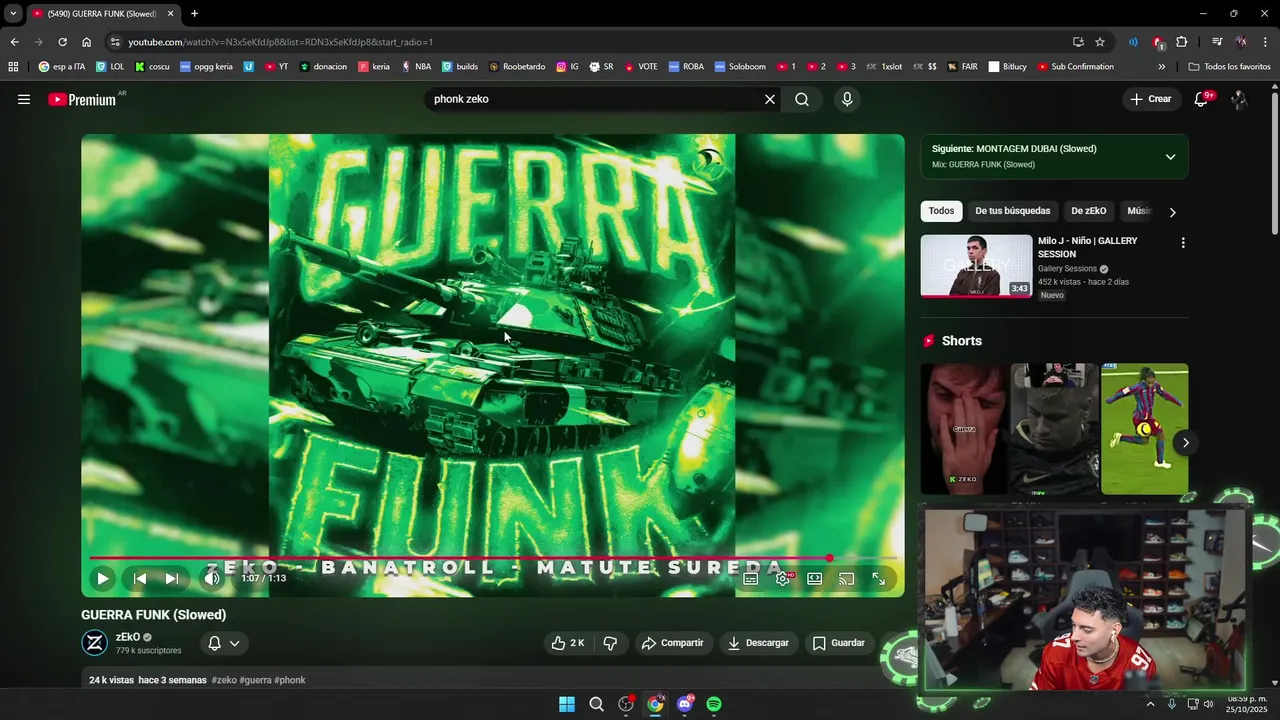
Task: Bookmark this page with star icon
Action: tap(1100, 42)
